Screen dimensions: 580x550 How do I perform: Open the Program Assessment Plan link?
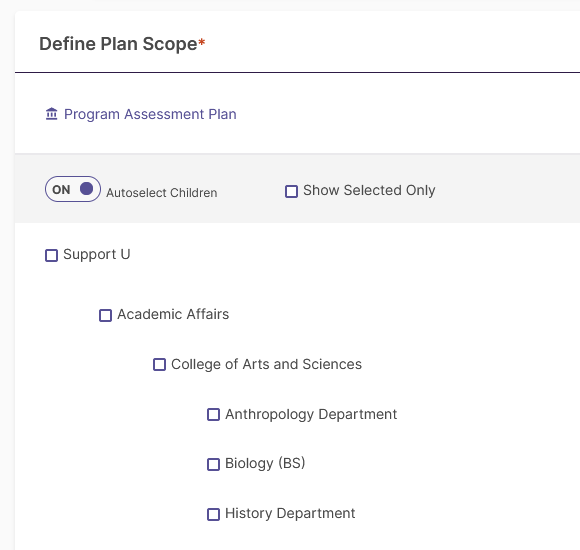[150, 114]
